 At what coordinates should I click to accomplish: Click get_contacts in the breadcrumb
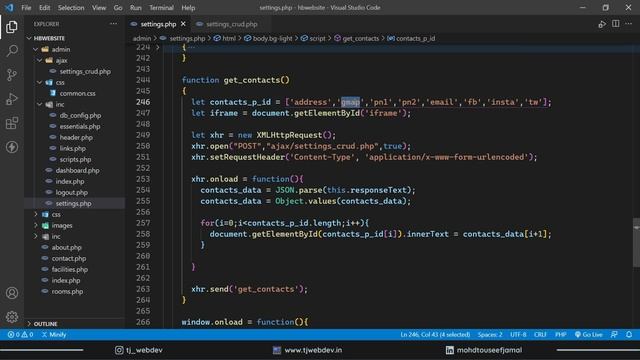point(360,38)
